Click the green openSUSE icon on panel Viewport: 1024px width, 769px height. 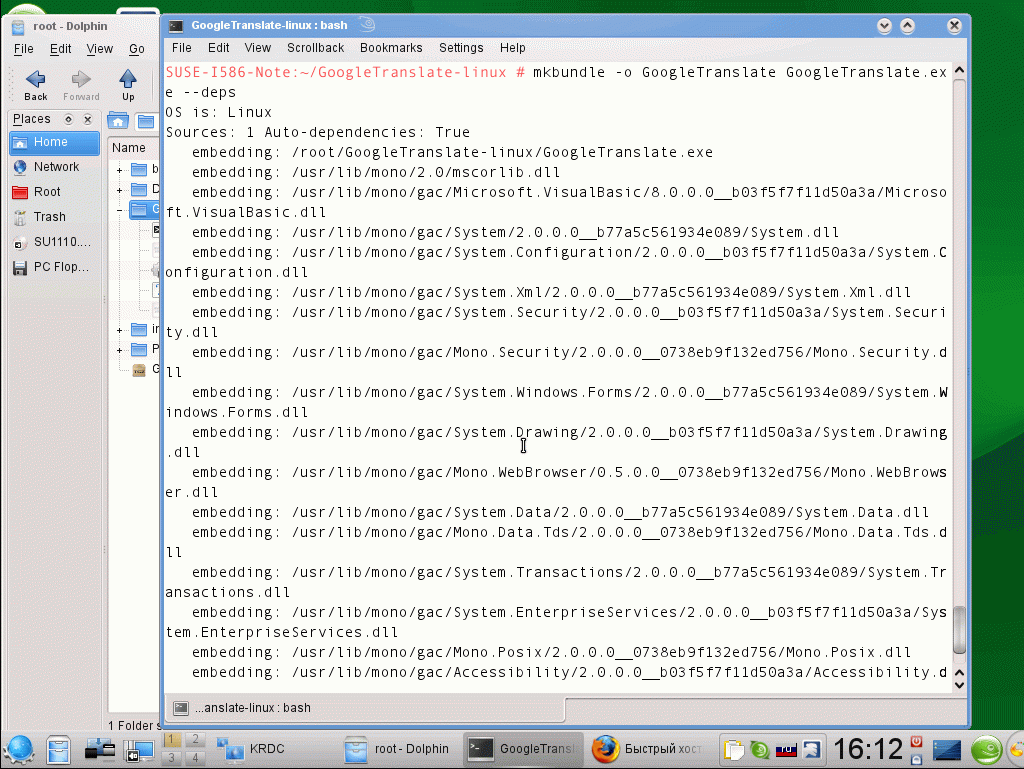986,749
